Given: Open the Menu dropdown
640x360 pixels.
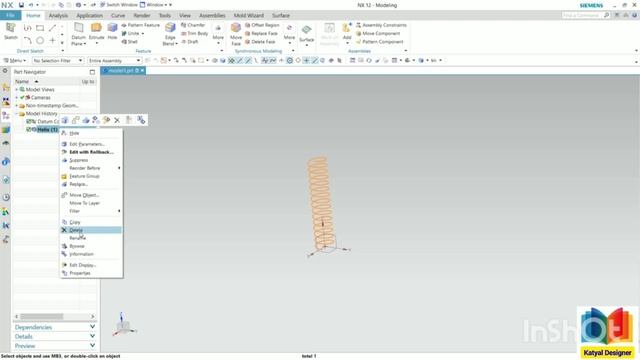Looking at the screenshot, I should (x=15, y=60).
